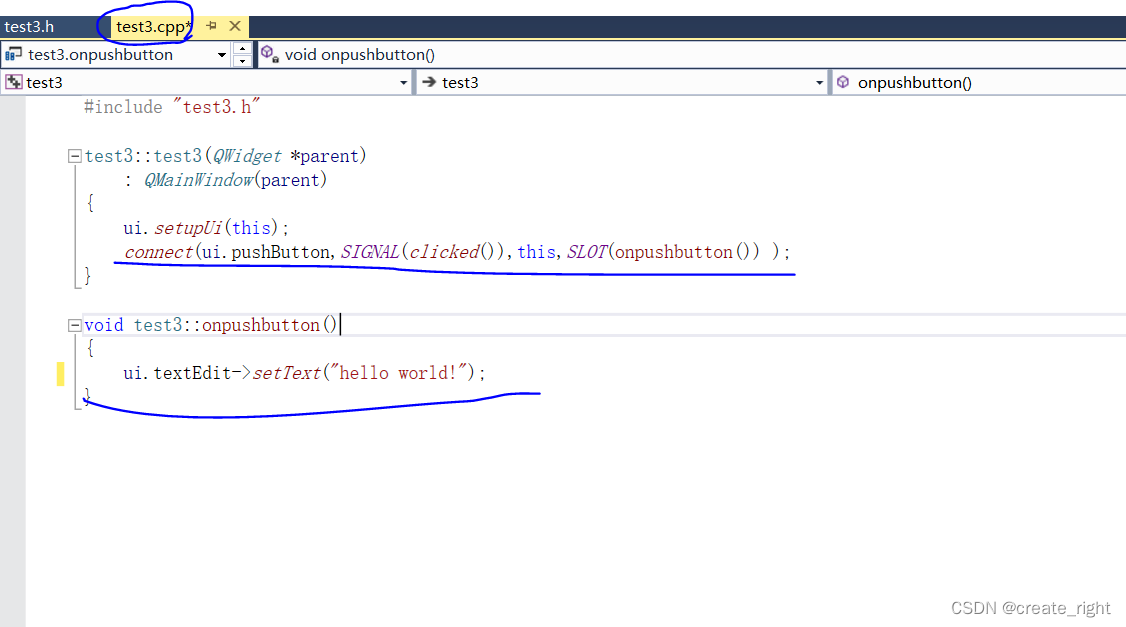The height and width of the screenshot is (627, 1126).
Task: Click the class icon next to test3.onpushbutton
Action: [13, 55]
